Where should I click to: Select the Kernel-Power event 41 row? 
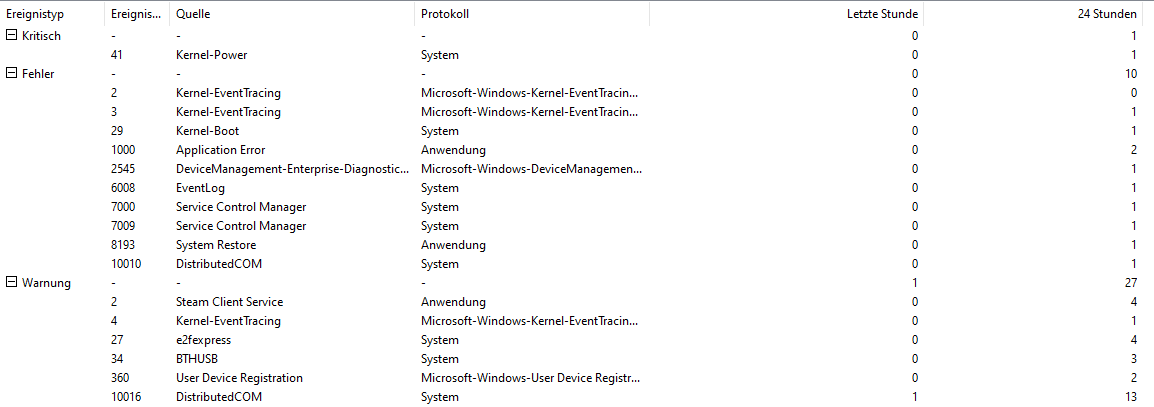(577, 54)
